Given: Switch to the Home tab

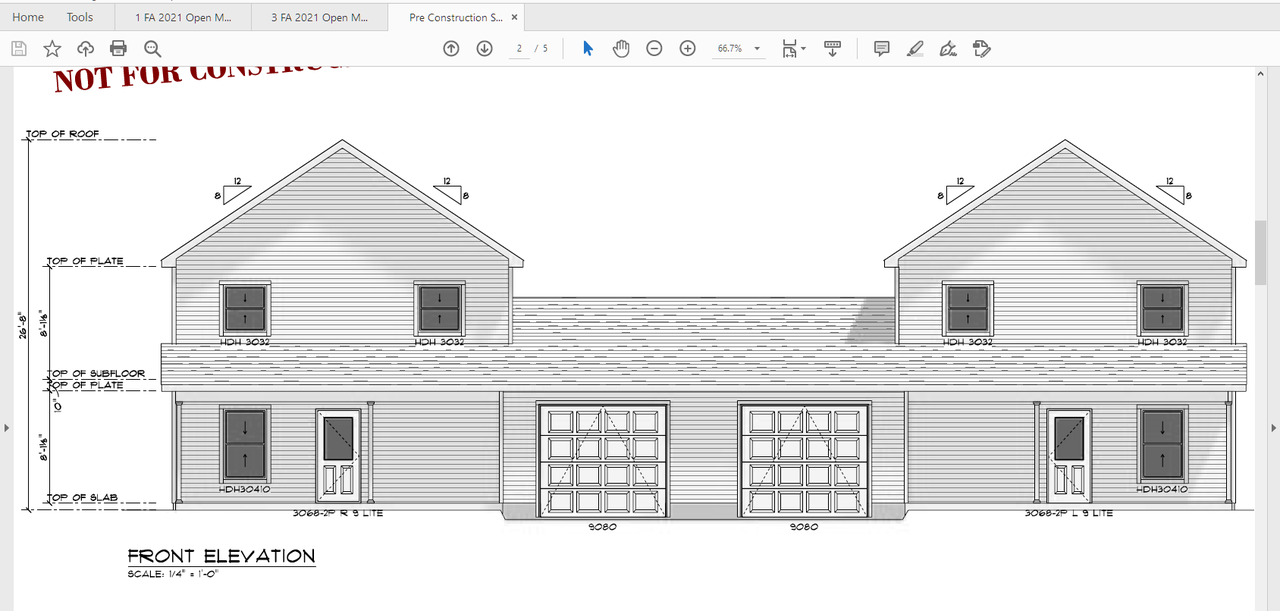Looking at the screenshot, I should tap(27, 17).
